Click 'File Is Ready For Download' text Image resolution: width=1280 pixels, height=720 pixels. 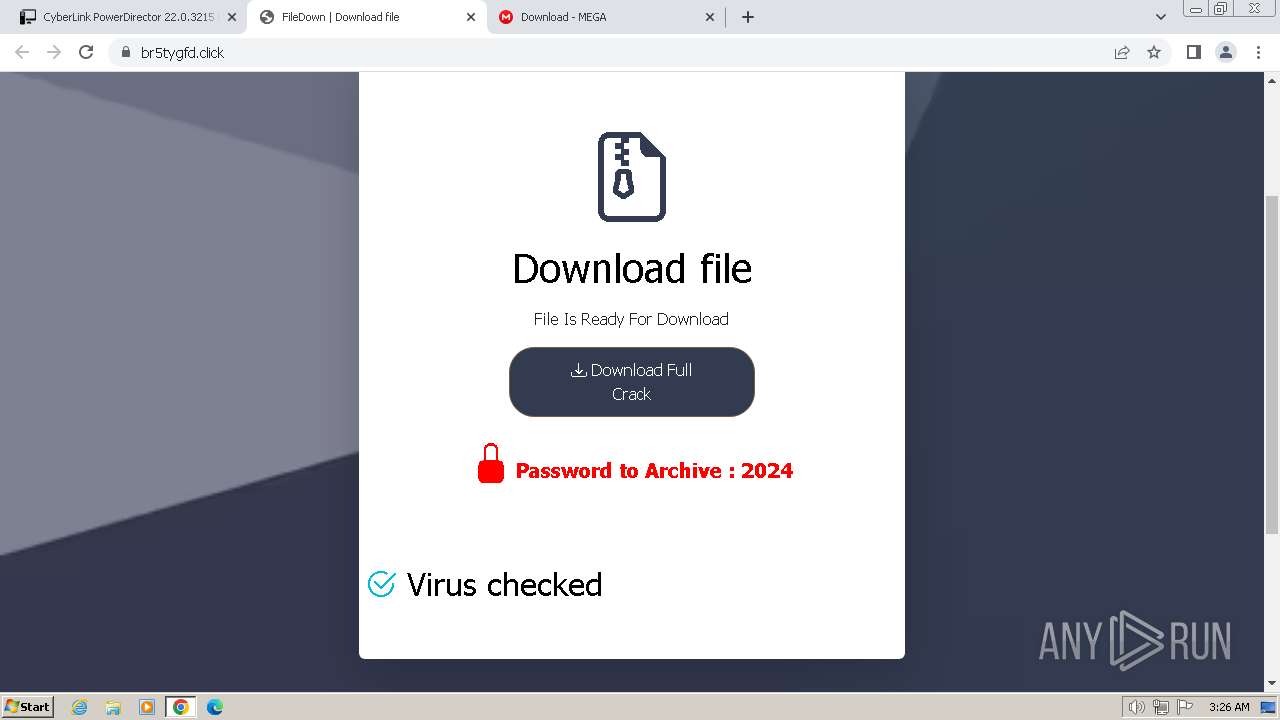[631, 319]
